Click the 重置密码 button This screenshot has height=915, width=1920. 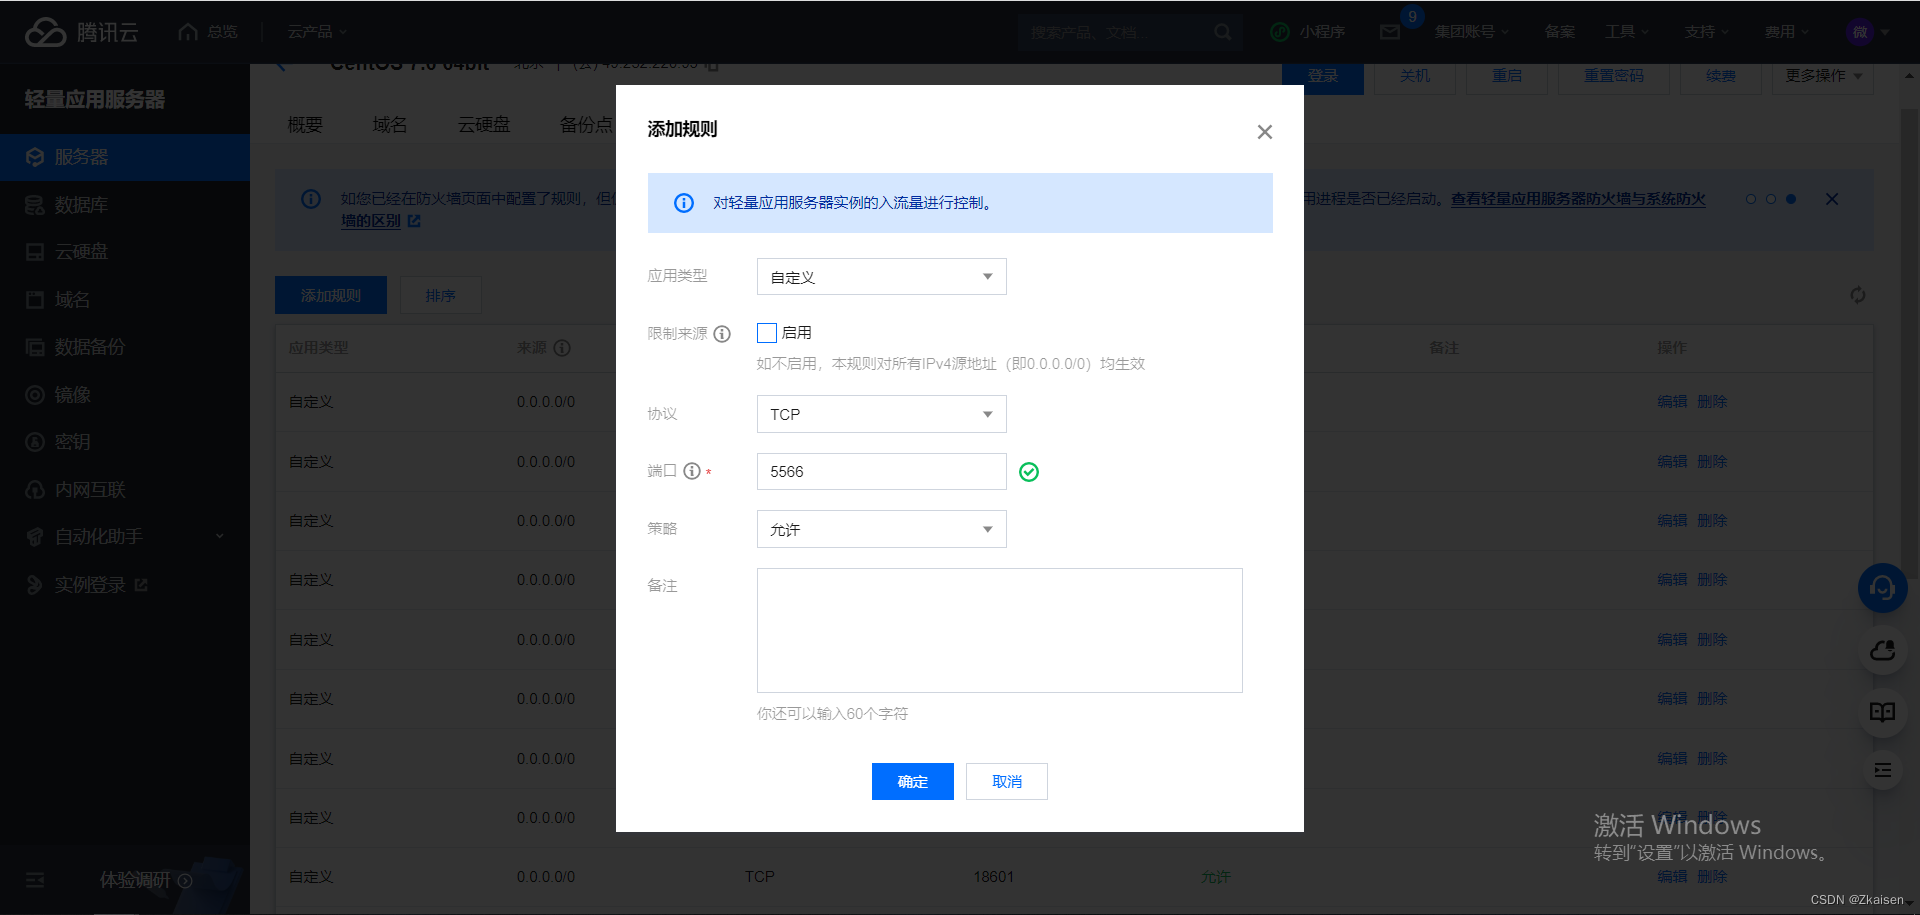point(1614,76)
